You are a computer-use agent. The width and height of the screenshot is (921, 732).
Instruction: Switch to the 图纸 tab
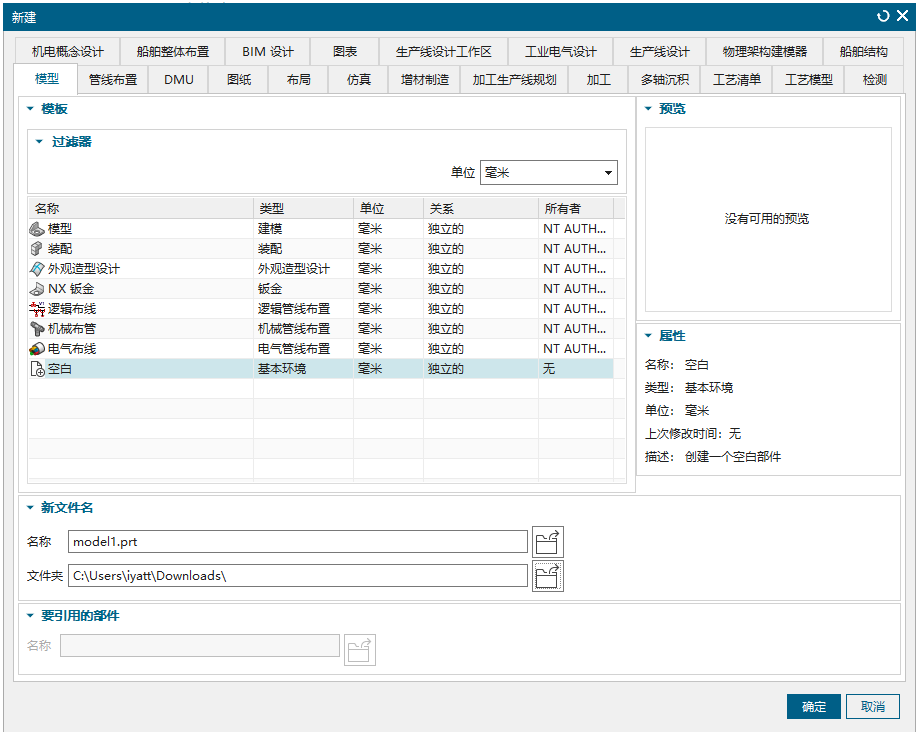239,80
